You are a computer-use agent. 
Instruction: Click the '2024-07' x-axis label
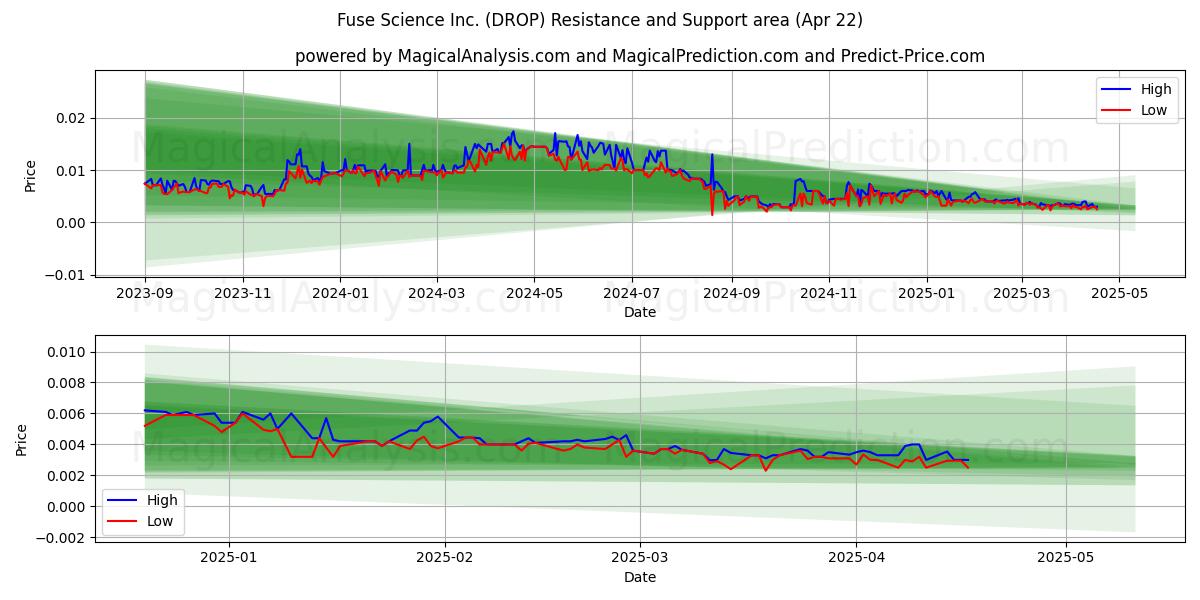click(632, 294)
